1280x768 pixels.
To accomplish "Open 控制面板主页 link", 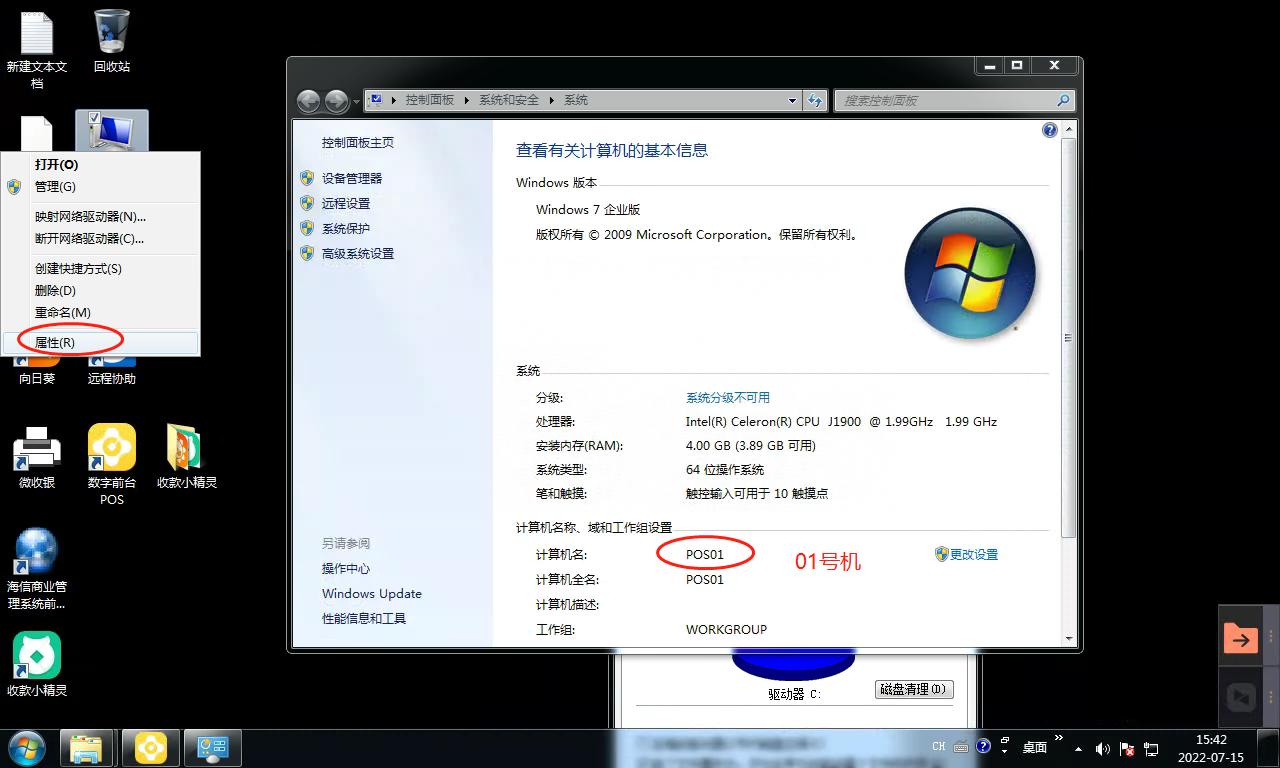I will (358, 142).
